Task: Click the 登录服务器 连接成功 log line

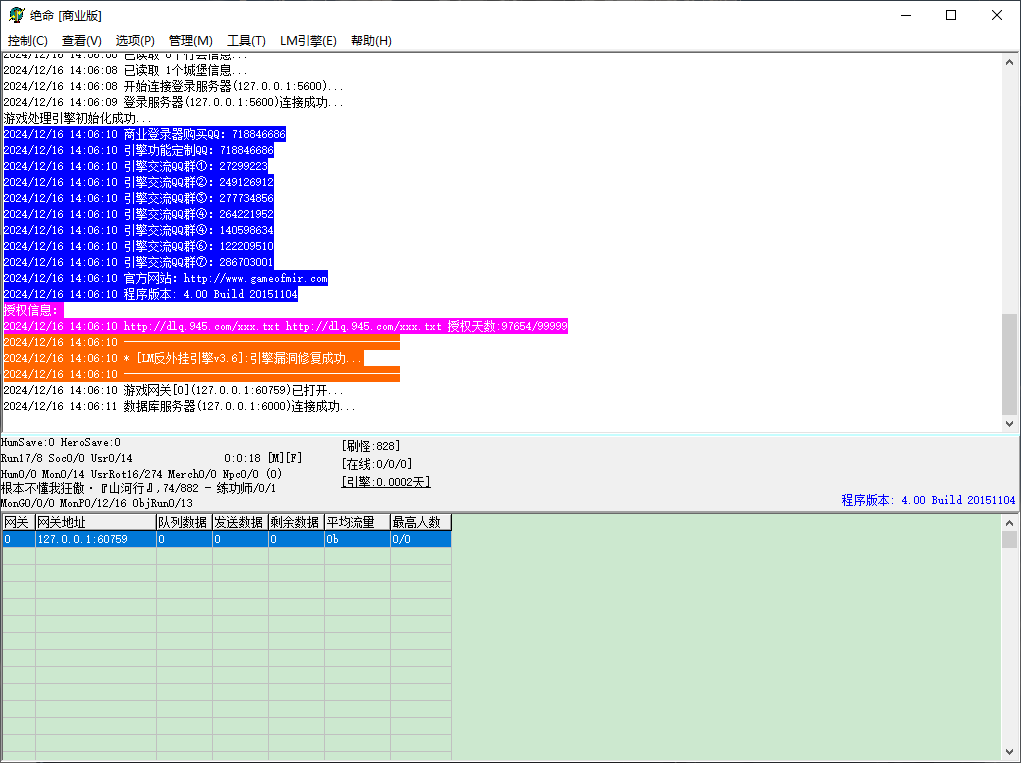Action: tap(173, 102)
